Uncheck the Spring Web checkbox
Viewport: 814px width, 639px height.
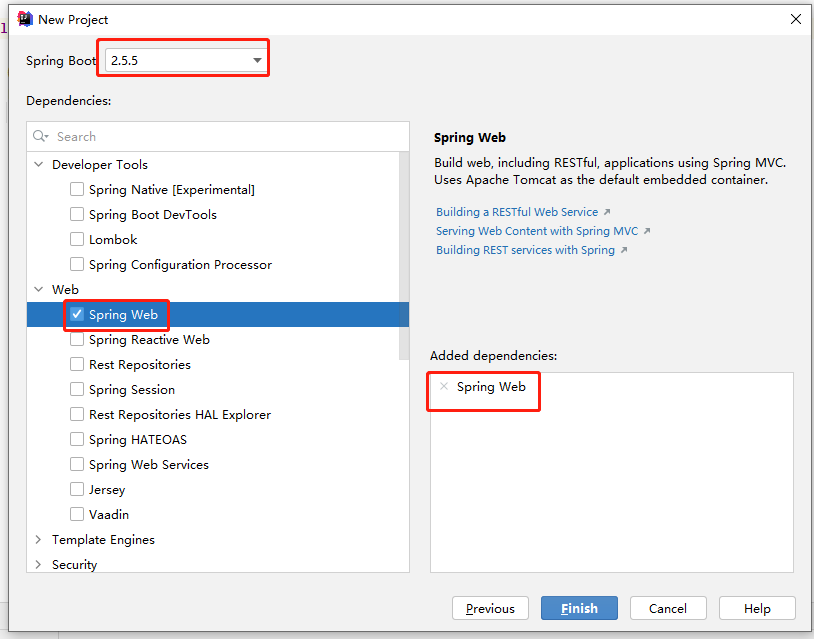77,314
